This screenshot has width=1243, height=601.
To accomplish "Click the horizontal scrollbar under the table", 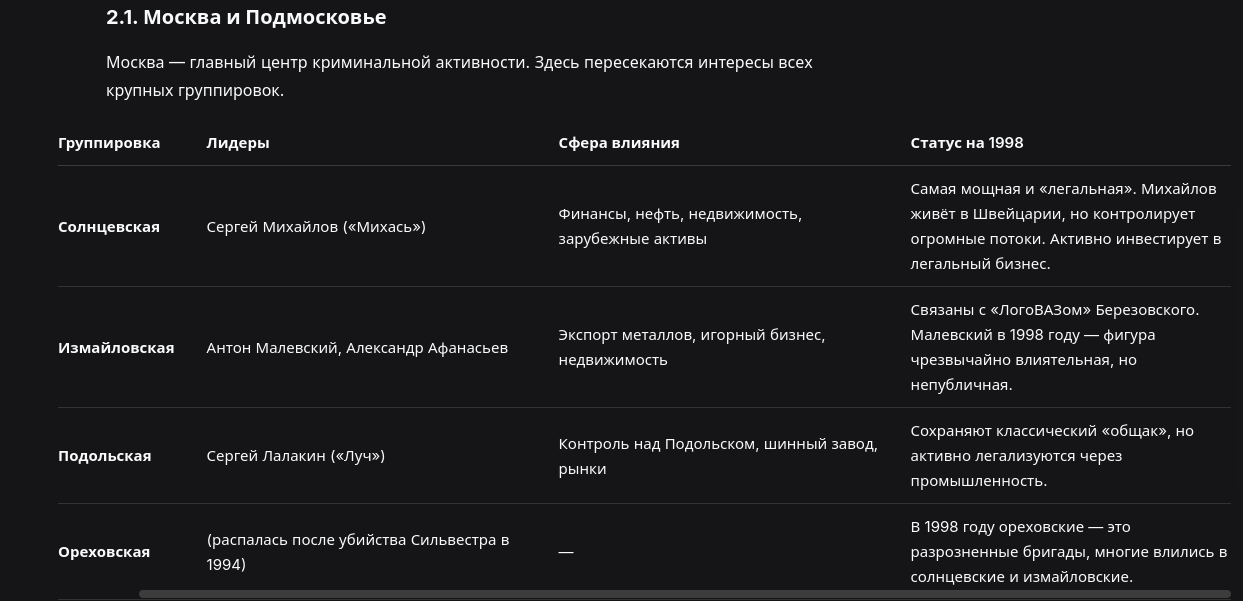I will [x=685, y=594].
